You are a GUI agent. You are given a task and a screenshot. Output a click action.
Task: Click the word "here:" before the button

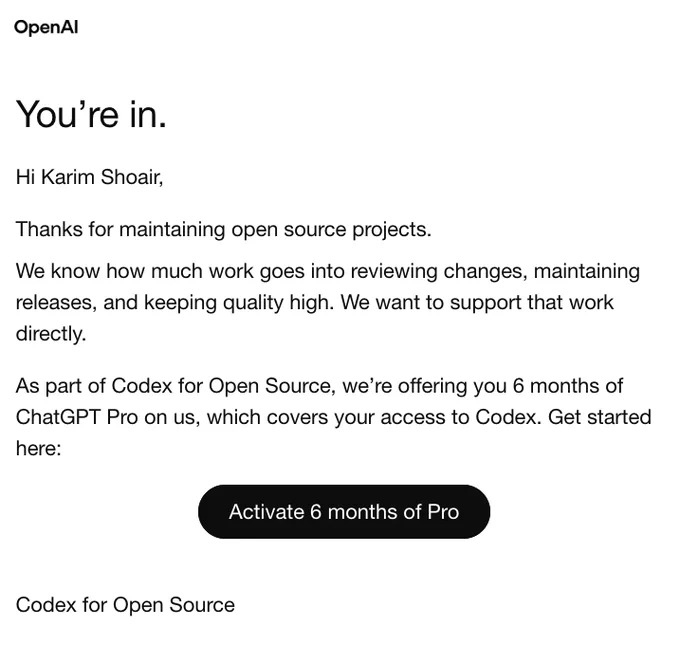(x=39, y=449)
